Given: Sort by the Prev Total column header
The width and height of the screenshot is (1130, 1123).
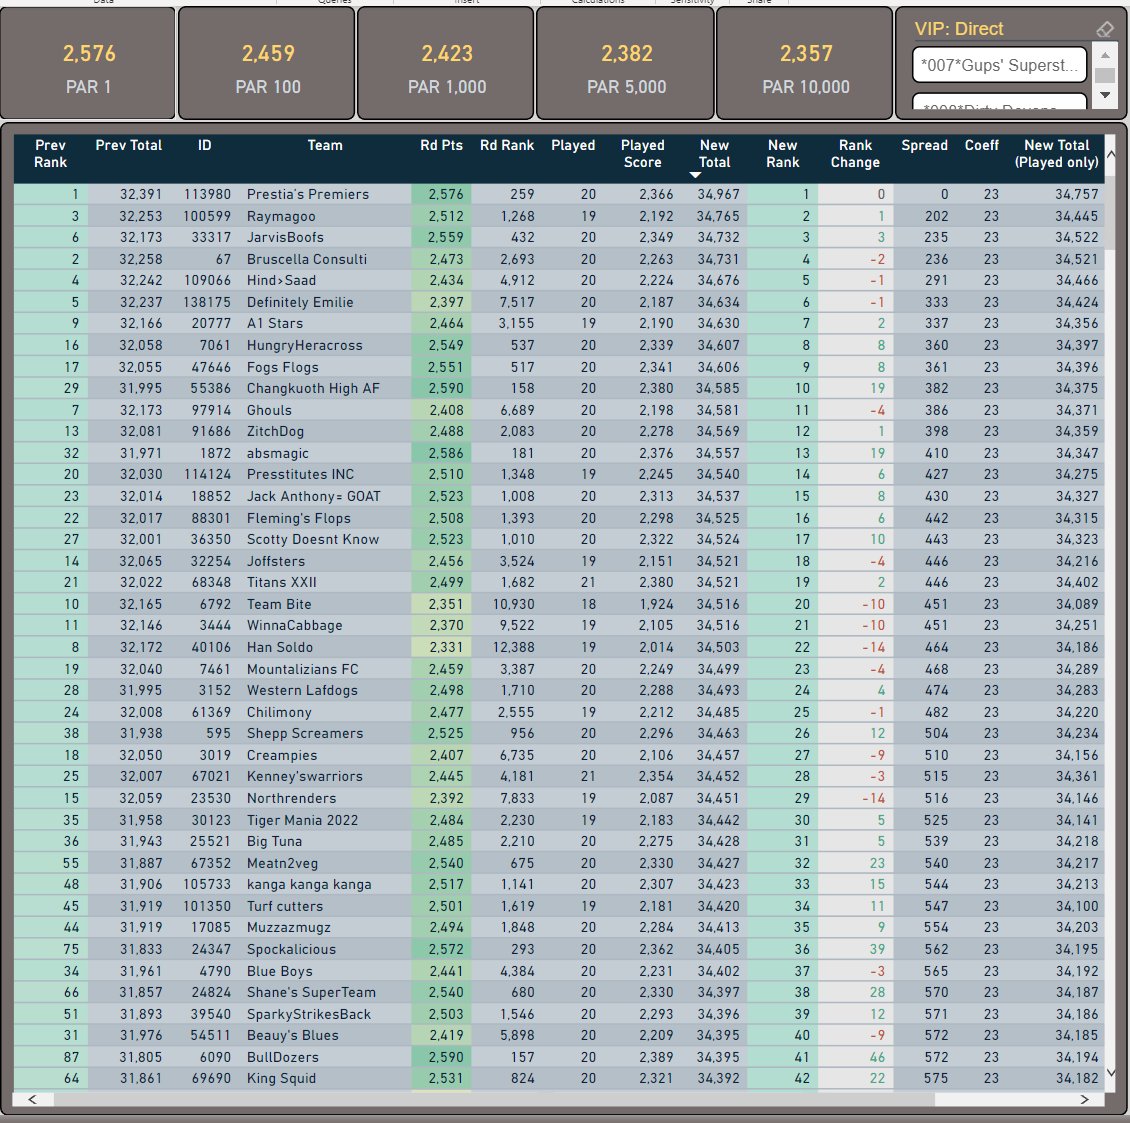Looking at the screenshot, I should click(129, 145).
